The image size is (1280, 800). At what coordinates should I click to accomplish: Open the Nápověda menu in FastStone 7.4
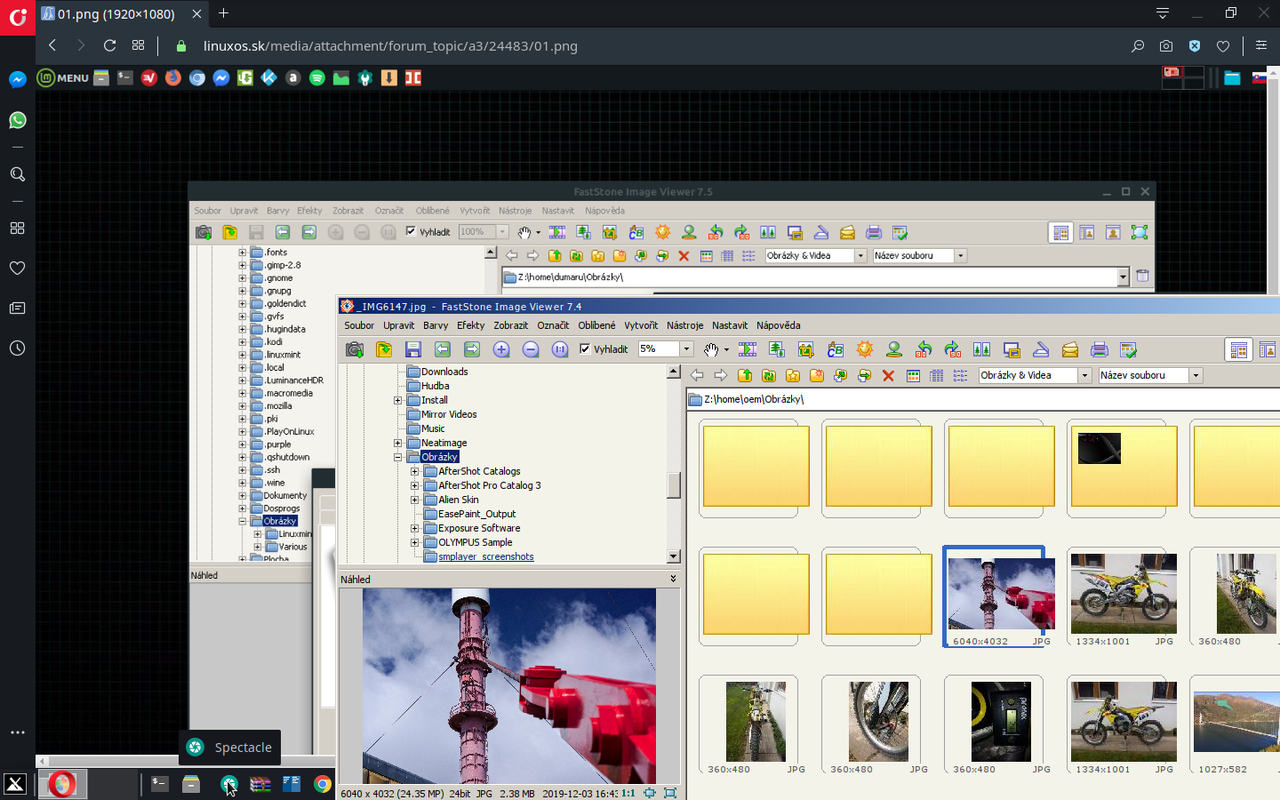tap(778, 325)
